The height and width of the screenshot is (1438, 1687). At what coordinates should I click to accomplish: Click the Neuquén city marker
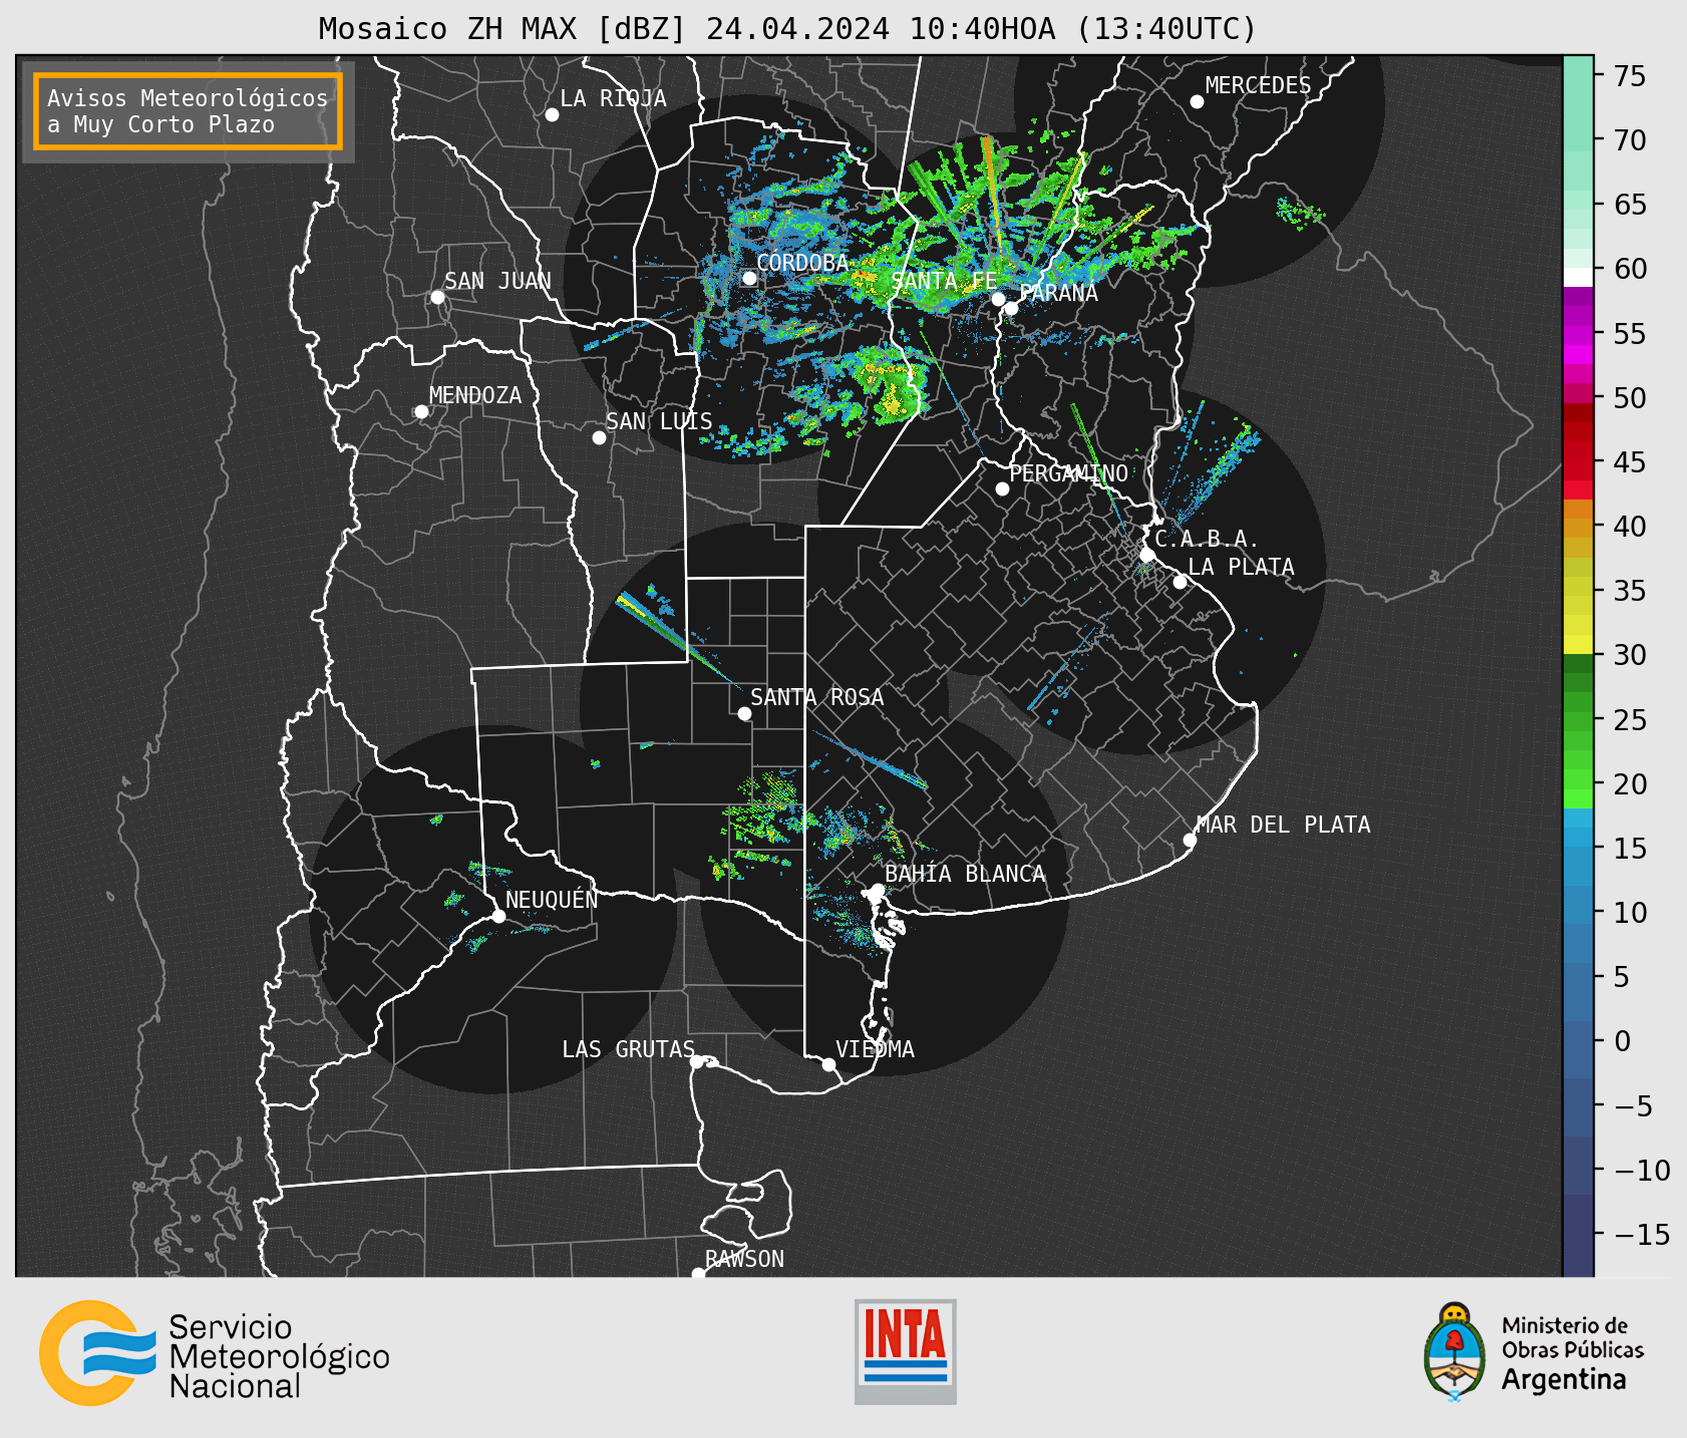tap(499, 916)
